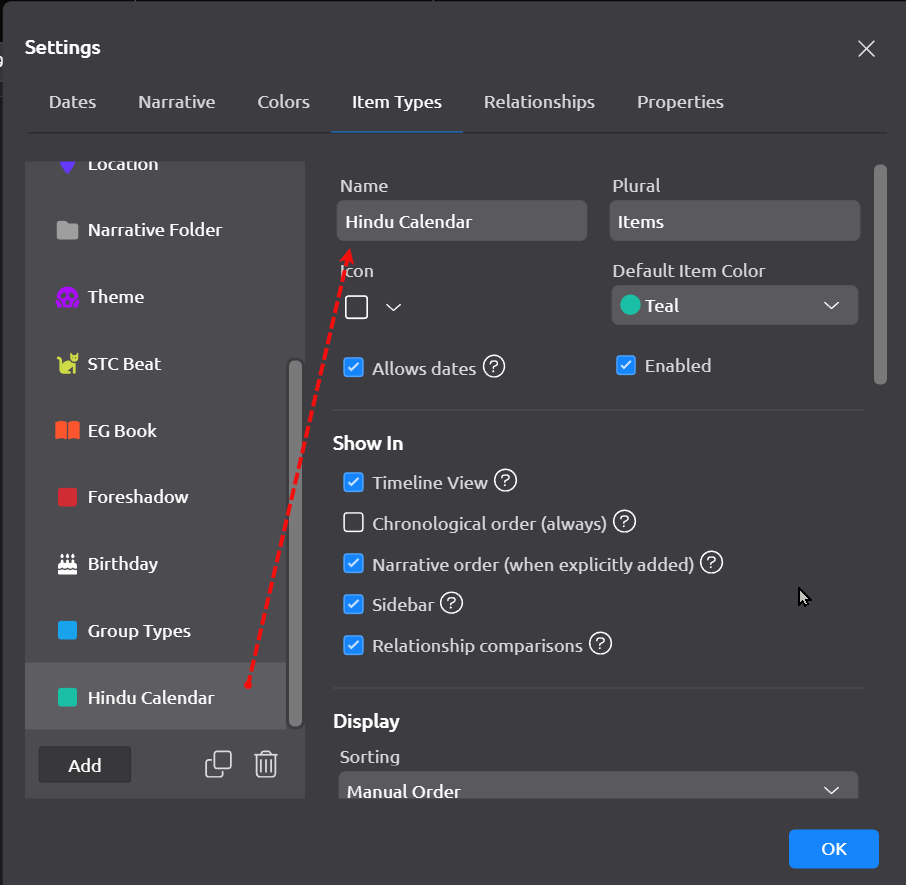Show help for Narrative order option

tap(711, 563)
